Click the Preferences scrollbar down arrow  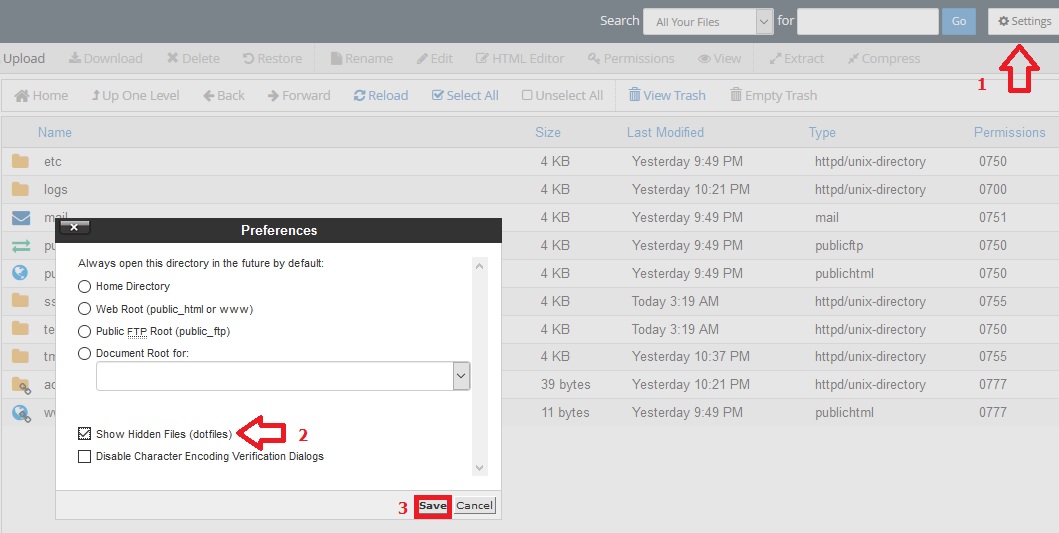(x=480, y=467)
